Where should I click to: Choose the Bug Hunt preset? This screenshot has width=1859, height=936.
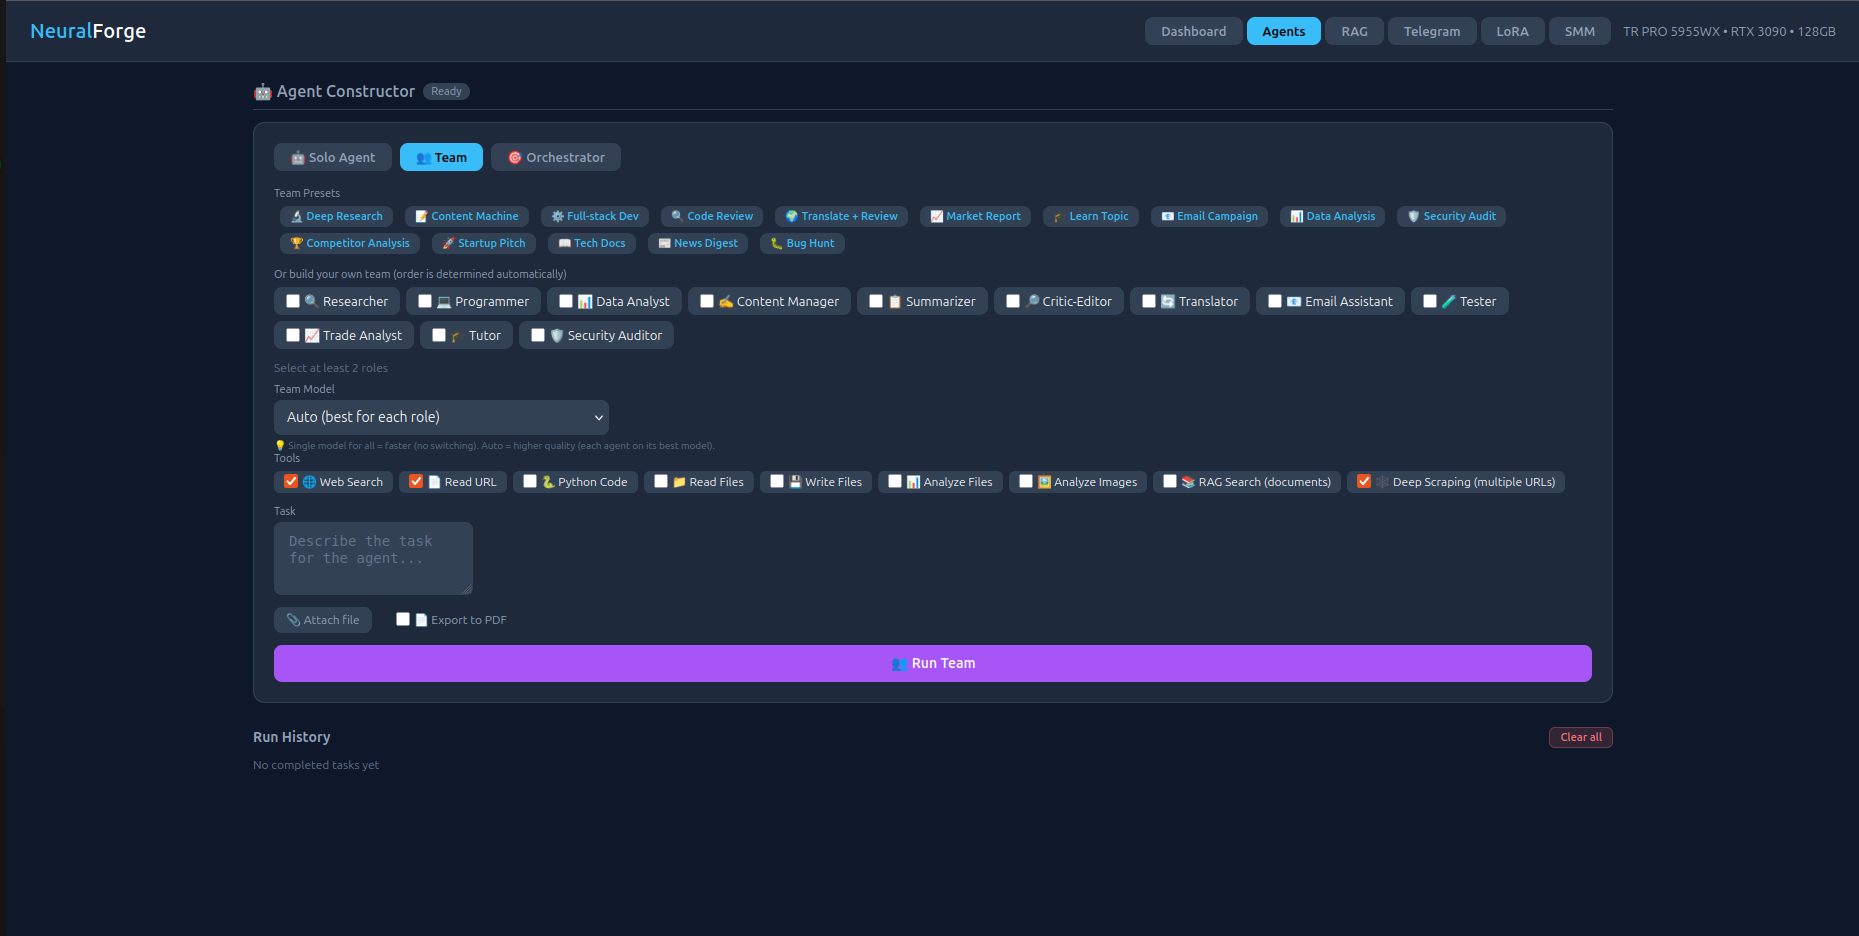tap(801, 243)
